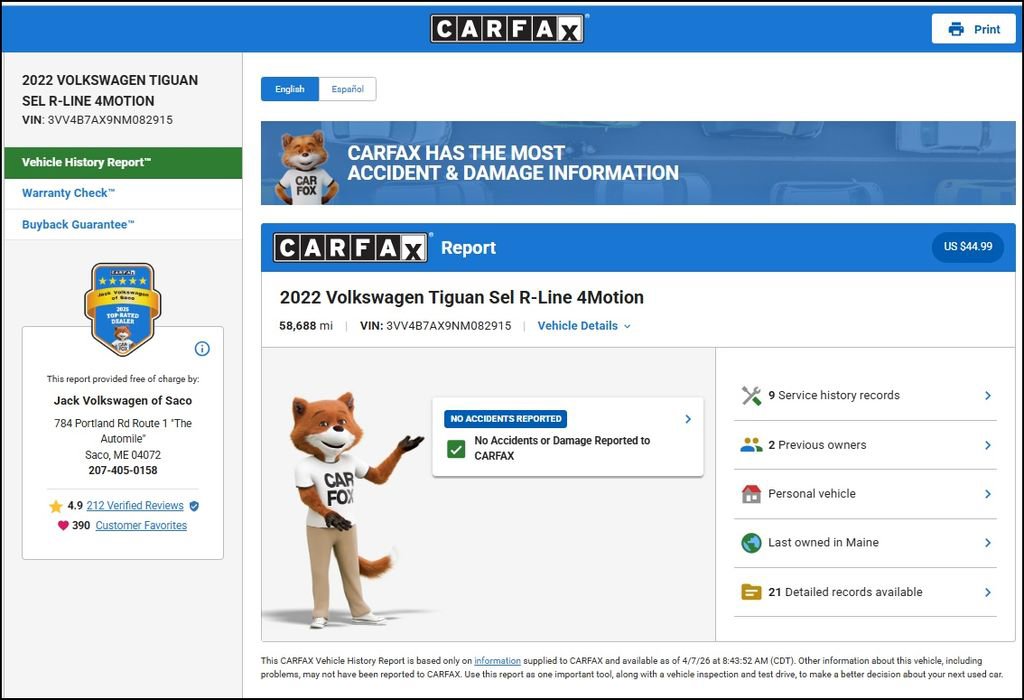Click the Car Fox accident information banner
This screenshot has height=700, width=1024.
(637, 163)
